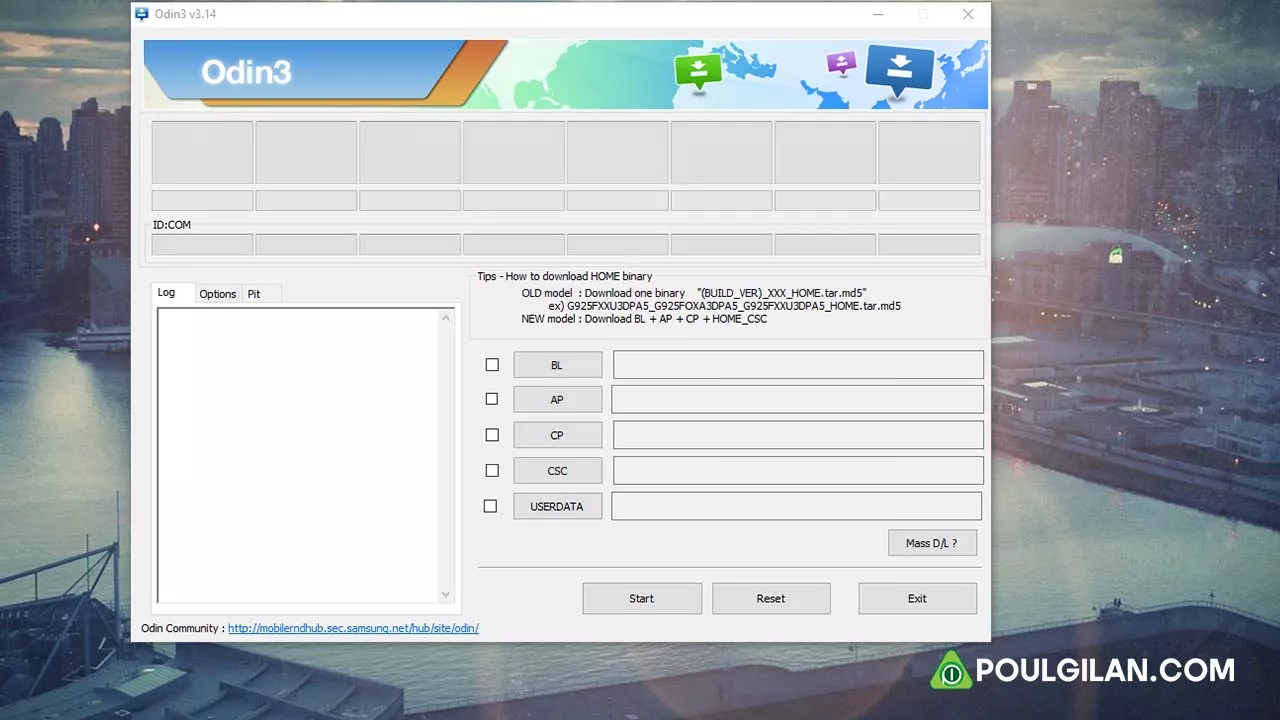Click the CSC file path field
Image resolution: width=1280 pixels, height=720 pixels.
click(x=798, y=470)
